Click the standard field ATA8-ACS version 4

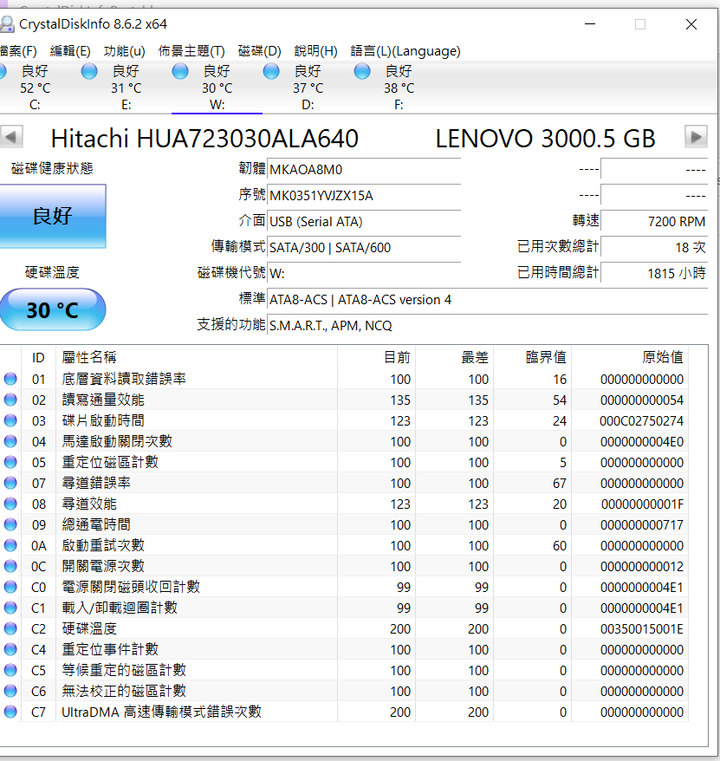[488, 300]
